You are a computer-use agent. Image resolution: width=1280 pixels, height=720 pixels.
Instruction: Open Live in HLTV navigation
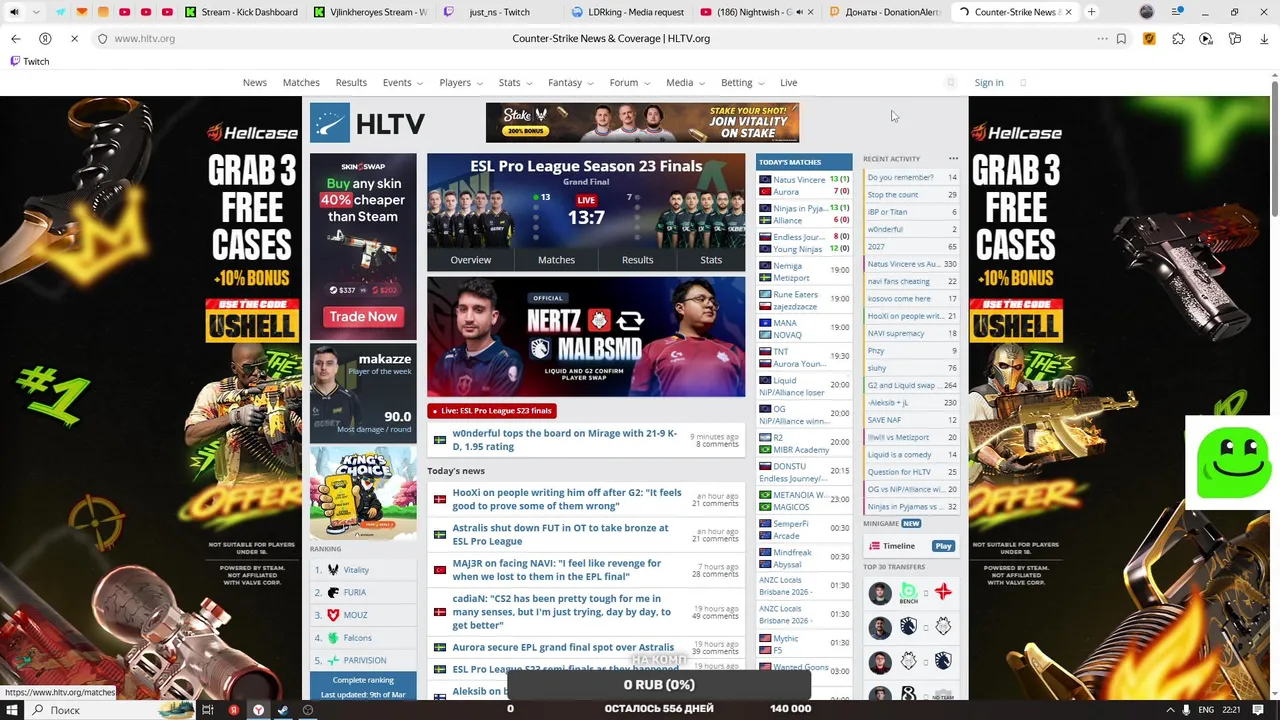pyautogui.click(x=788, y=82)
